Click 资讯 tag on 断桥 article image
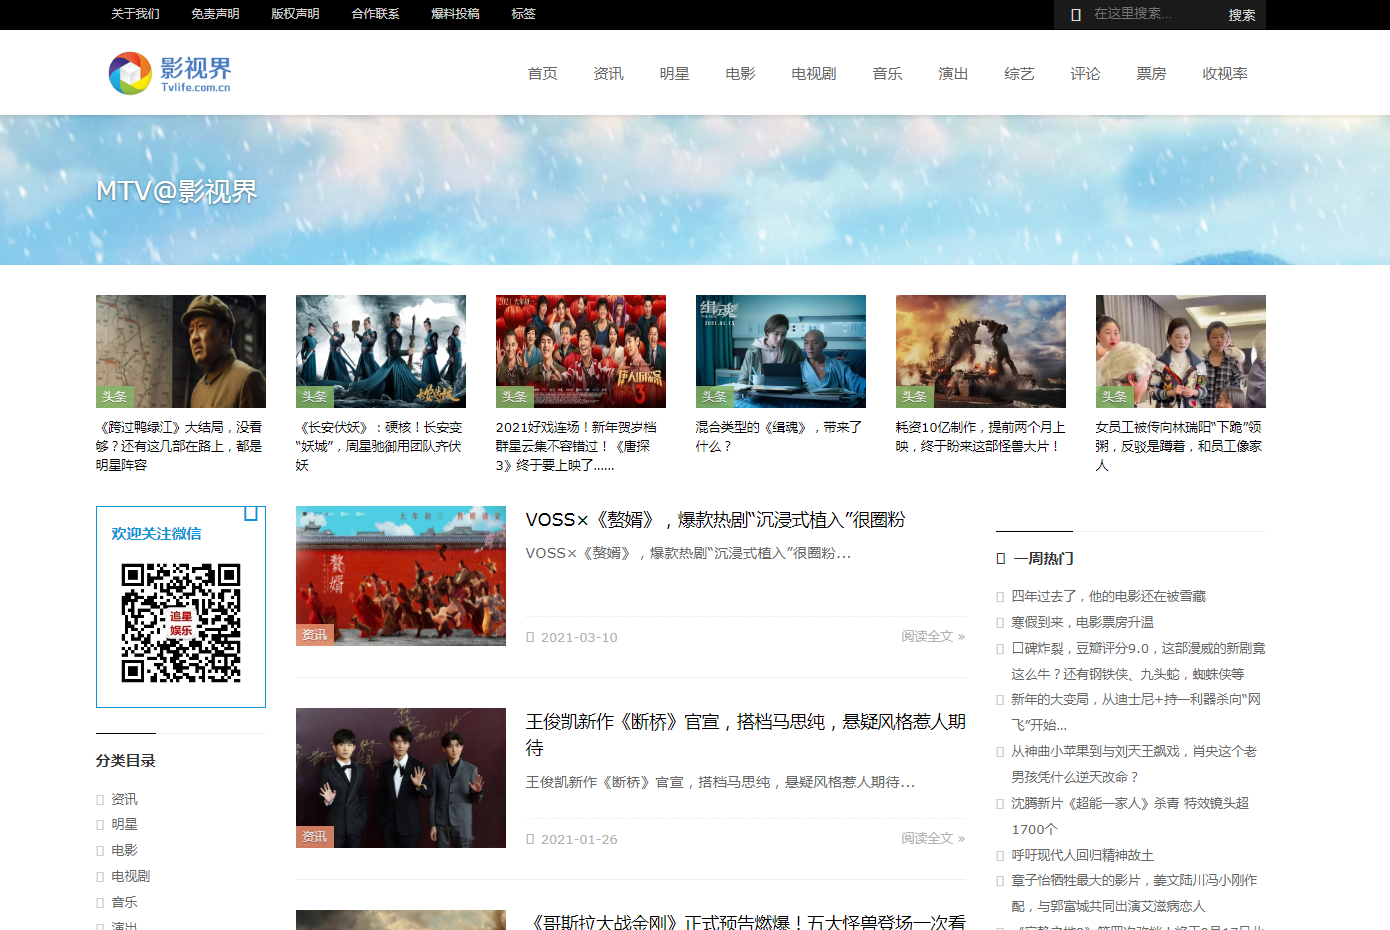 point(315,837)
